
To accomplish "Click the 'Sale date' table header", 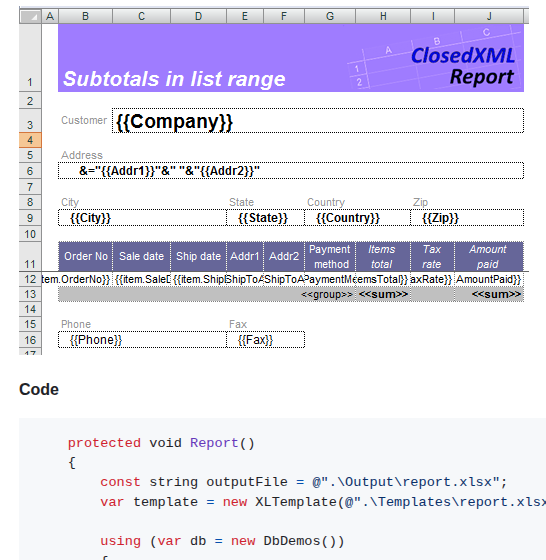I will 141,256.
